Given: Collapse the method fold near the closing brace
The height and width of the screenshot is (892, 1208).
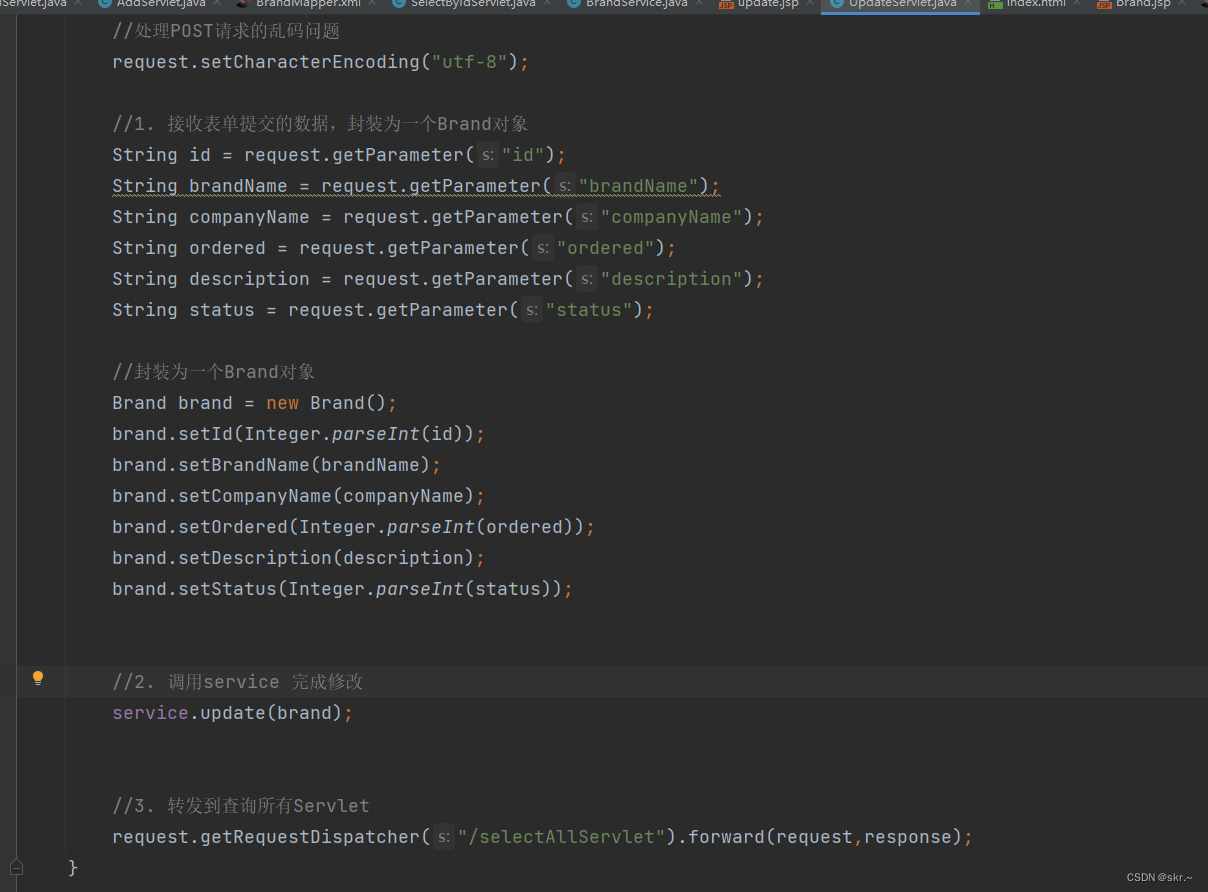Looking at the screenshot, I should (x=16, y=867).
